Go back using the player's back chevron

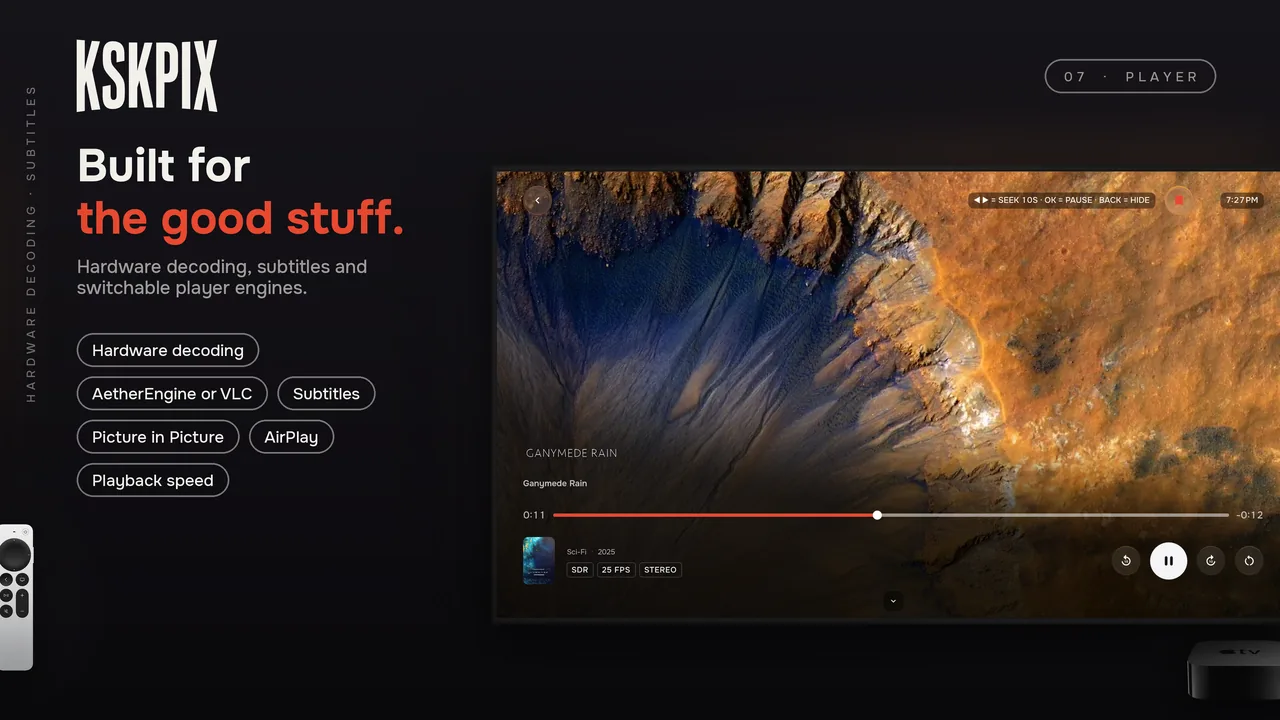[537, 200]
